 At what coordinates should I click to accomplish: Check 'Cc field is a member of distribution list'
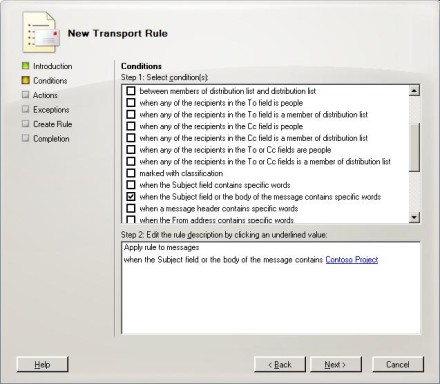point(131,138)
